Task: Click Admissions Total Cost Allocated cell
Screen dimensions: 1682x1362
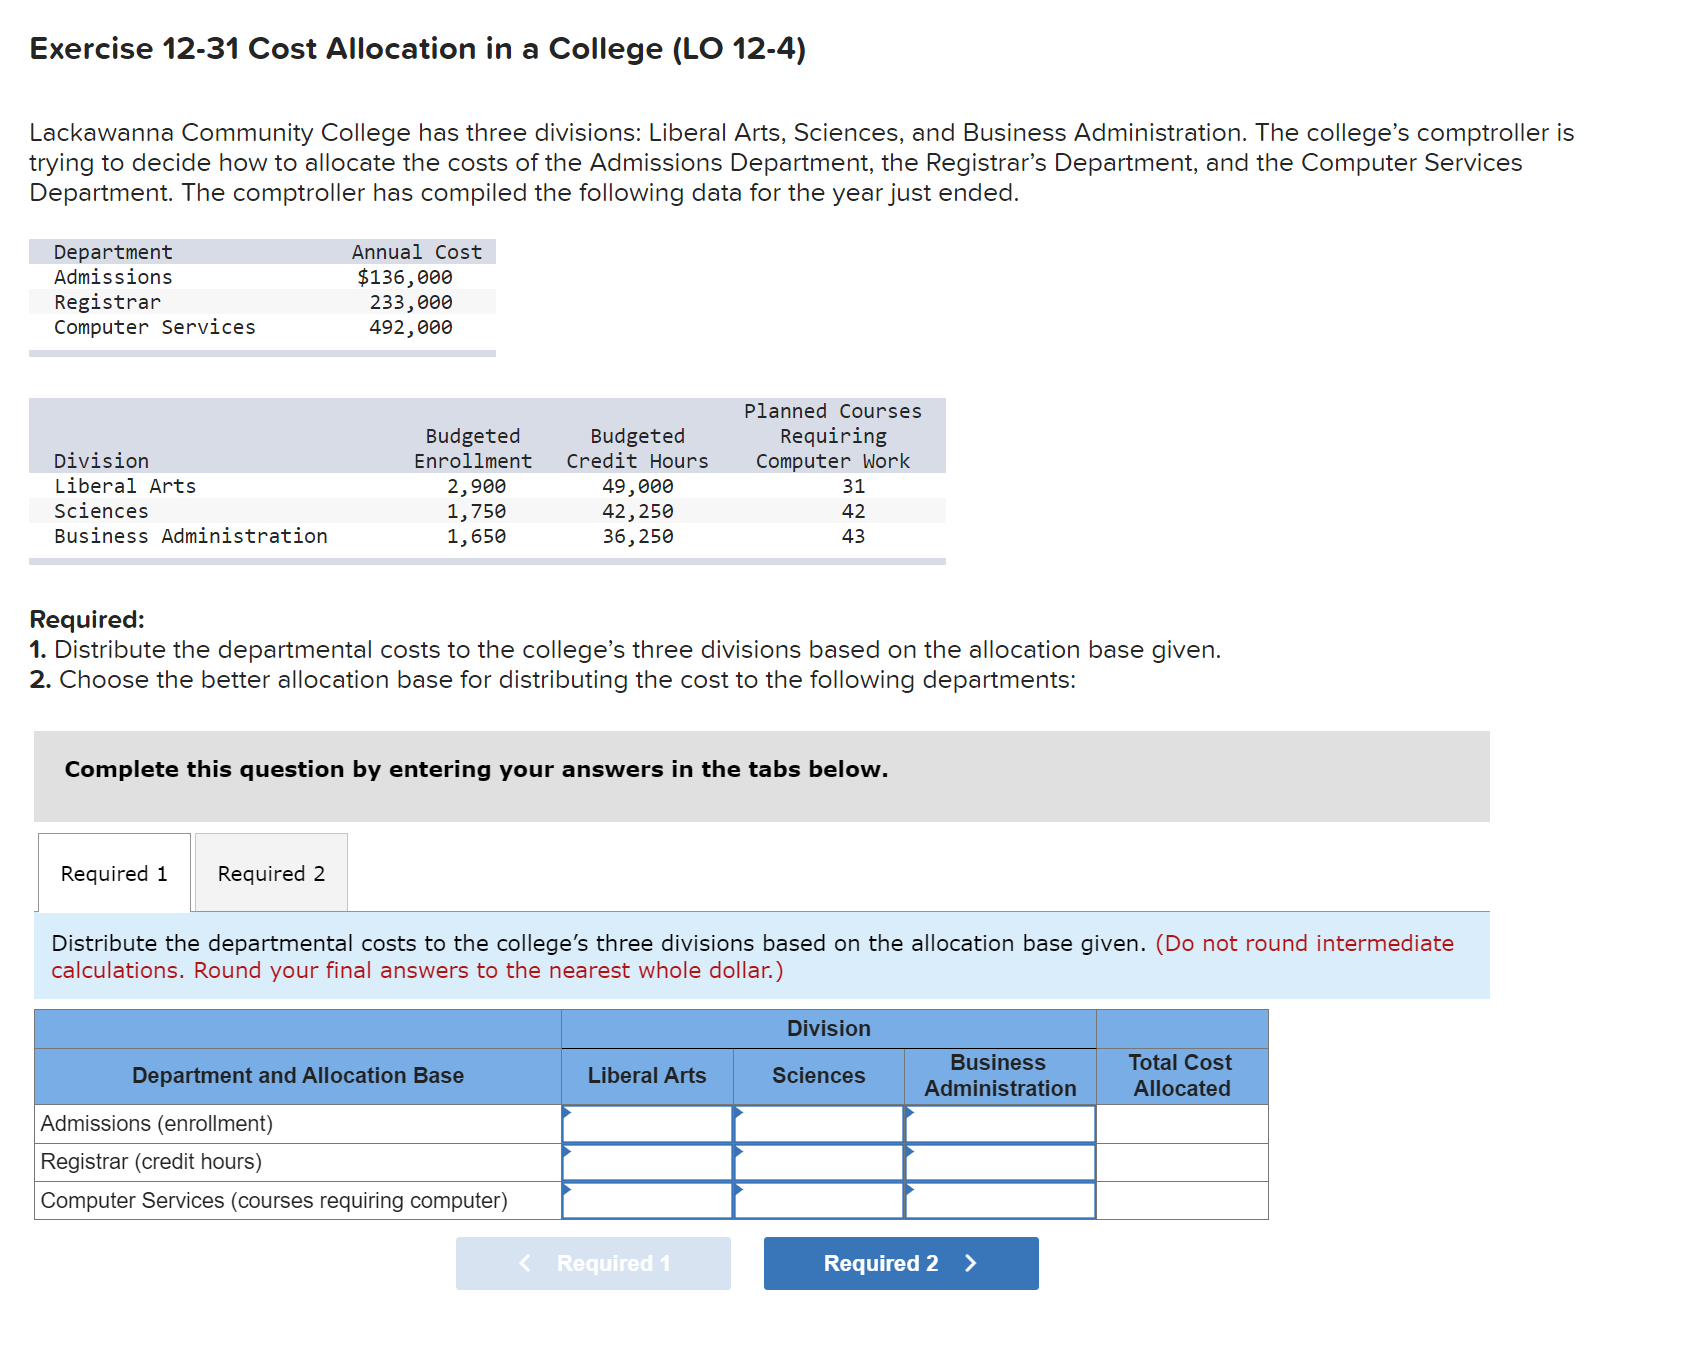Action: pyautogui.click(x=1182, y=1124)
